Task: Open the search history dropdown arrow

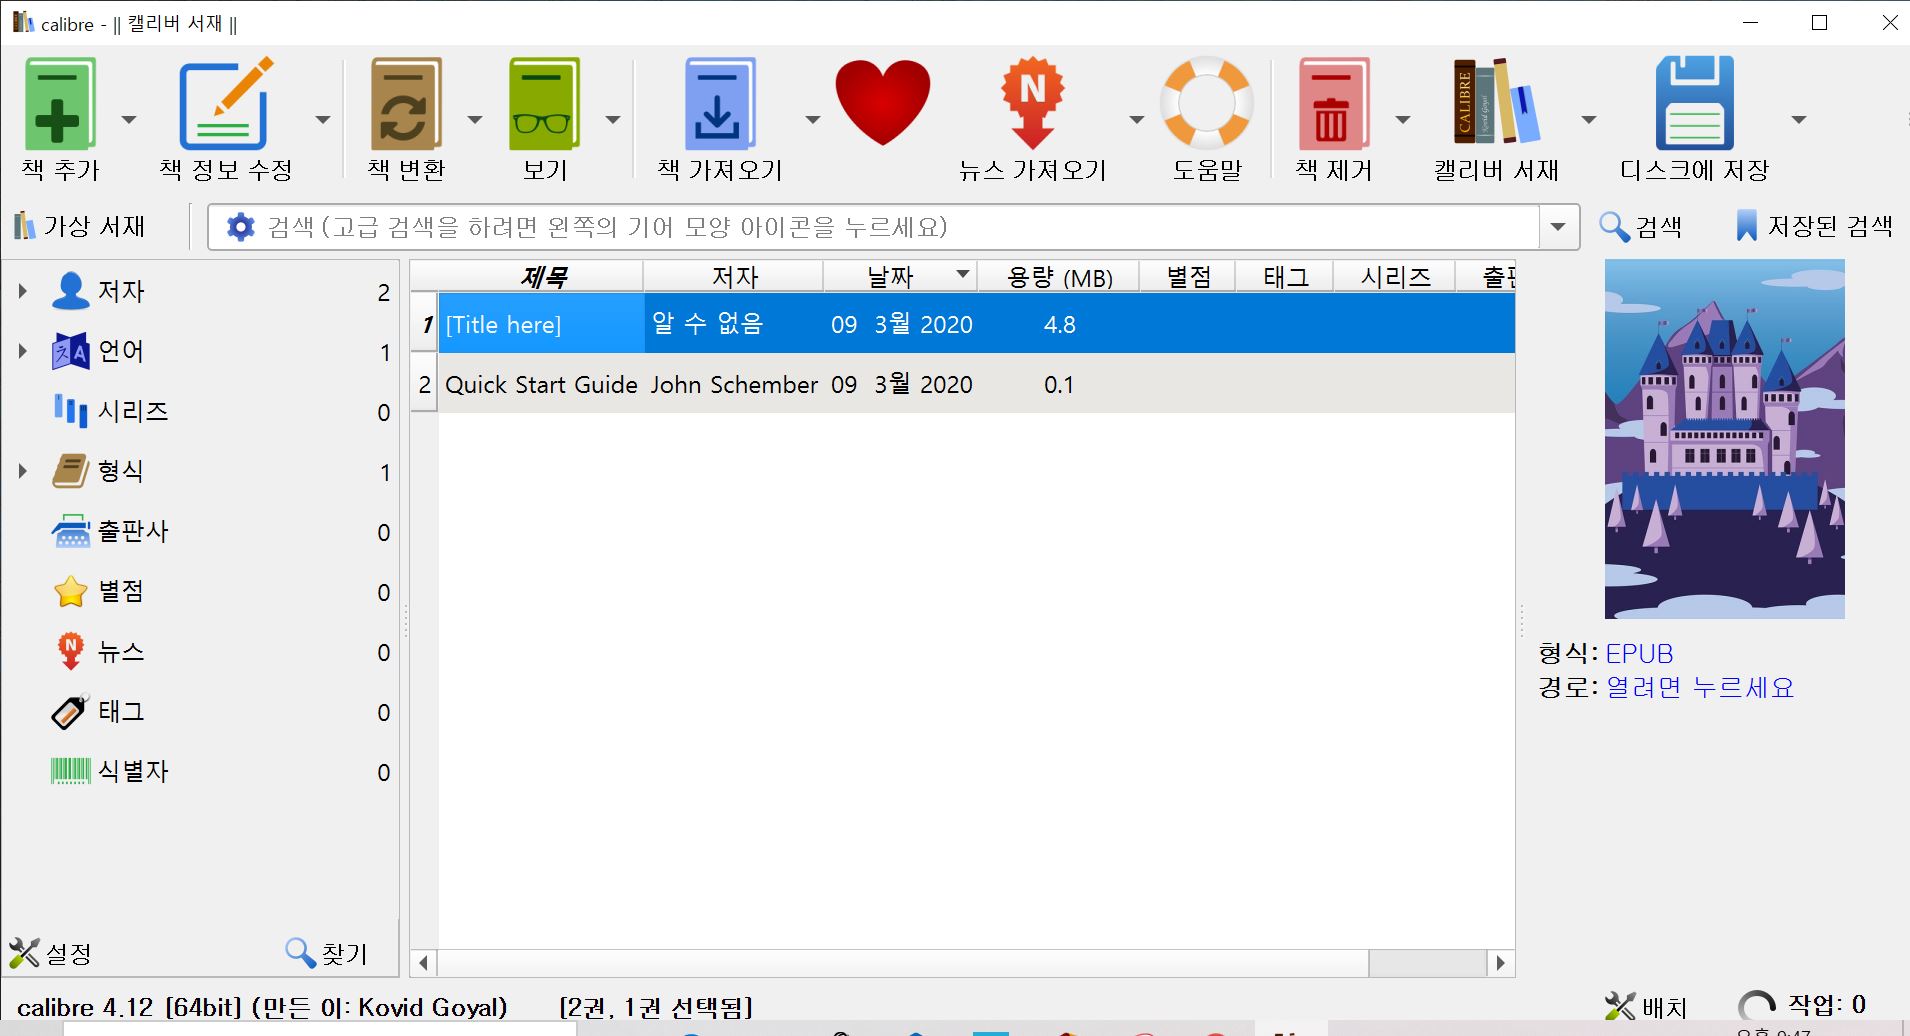Action: [1558, 227]
